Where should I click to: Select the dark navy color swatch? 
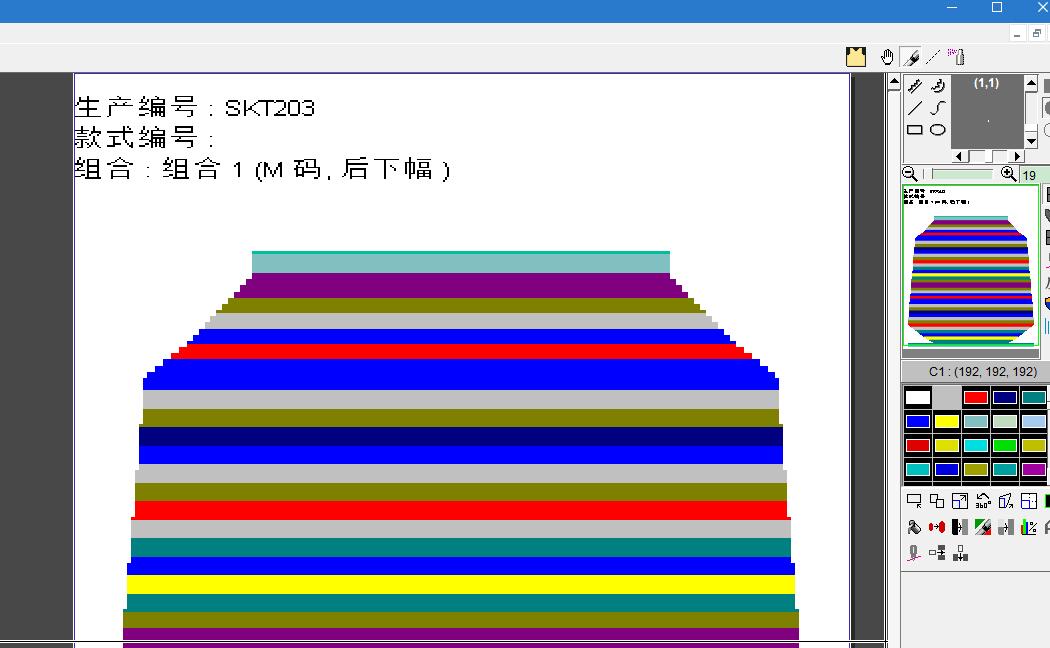[1004, 398]
